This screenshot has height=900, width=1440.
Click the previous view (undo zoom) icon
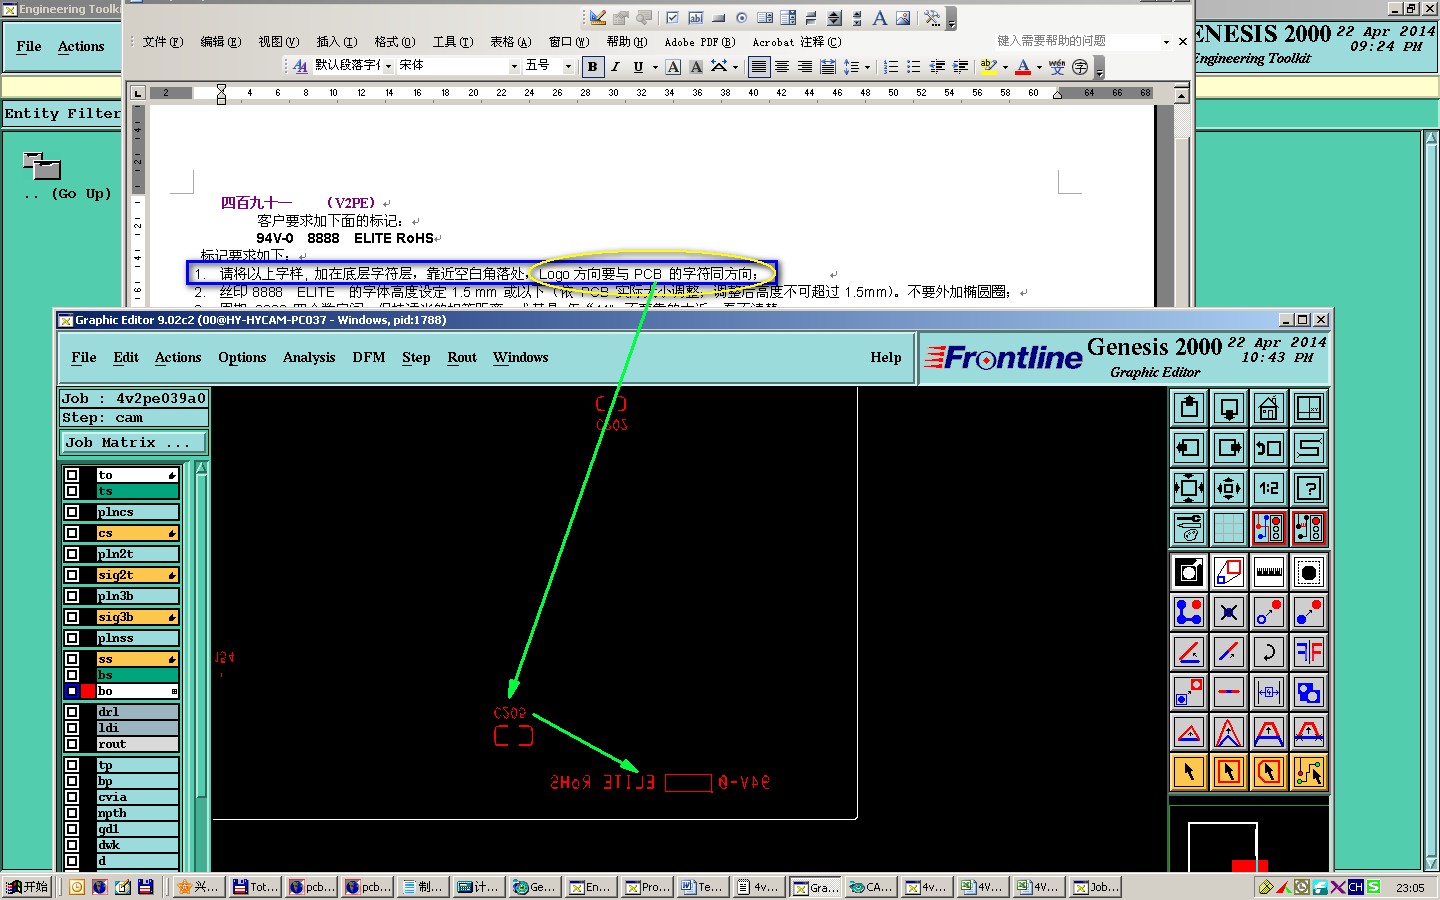pyautogui.click(x=1269, y=448)
